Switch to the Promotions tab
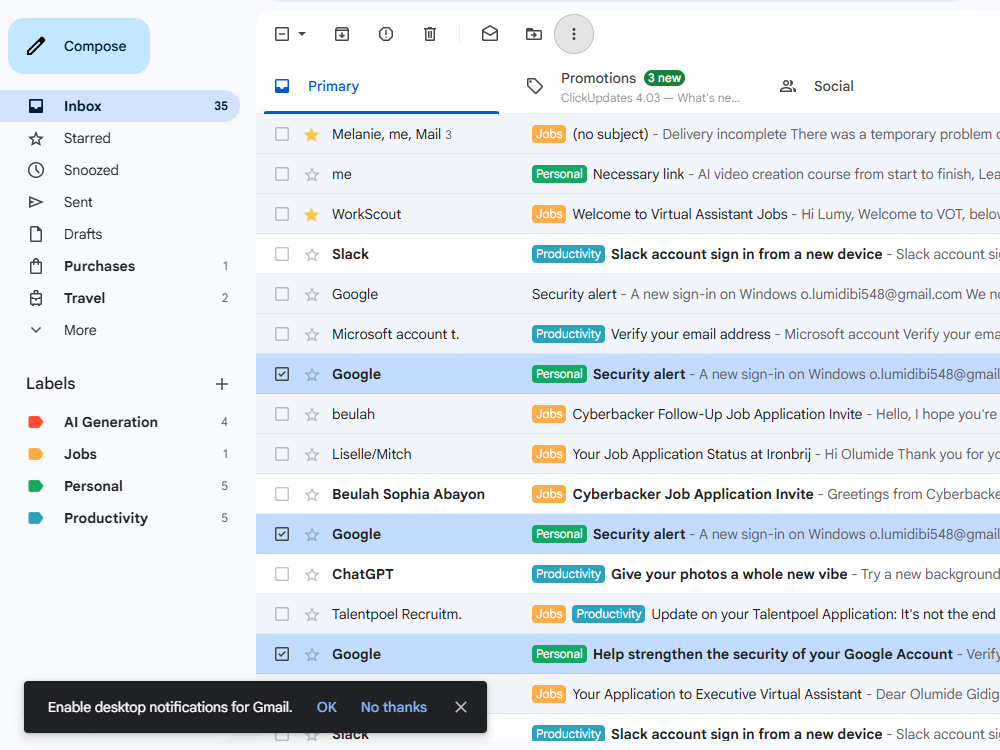This screenshot has height=750, width=1000. tap(635, 86)
